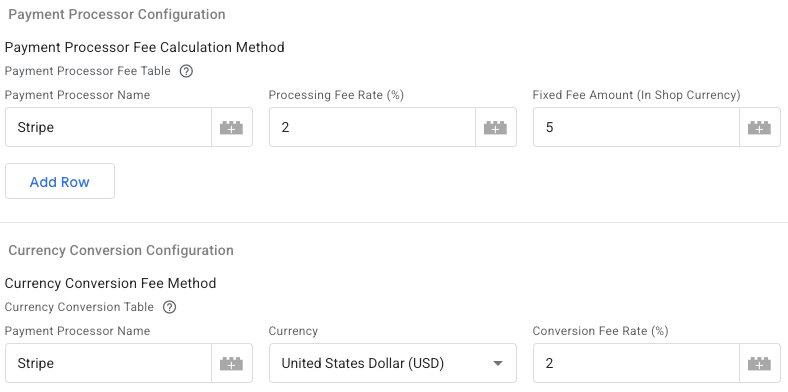Image resolution: width=788 pixels, height=392 pixels.
Task: Insert variable for Processing Fee Rate
Action: pyautogui.click(x=496, y=127)
